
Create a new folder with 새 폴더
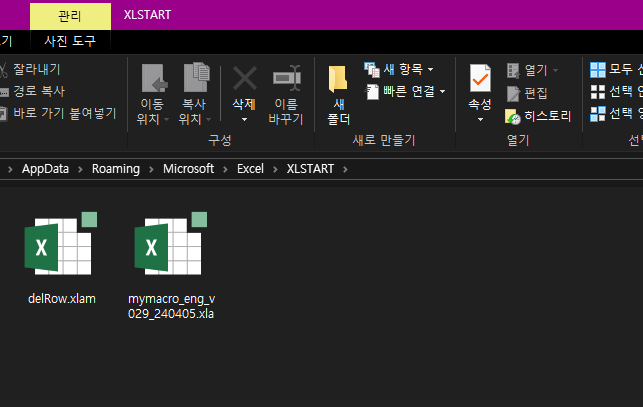coord(338,95)
